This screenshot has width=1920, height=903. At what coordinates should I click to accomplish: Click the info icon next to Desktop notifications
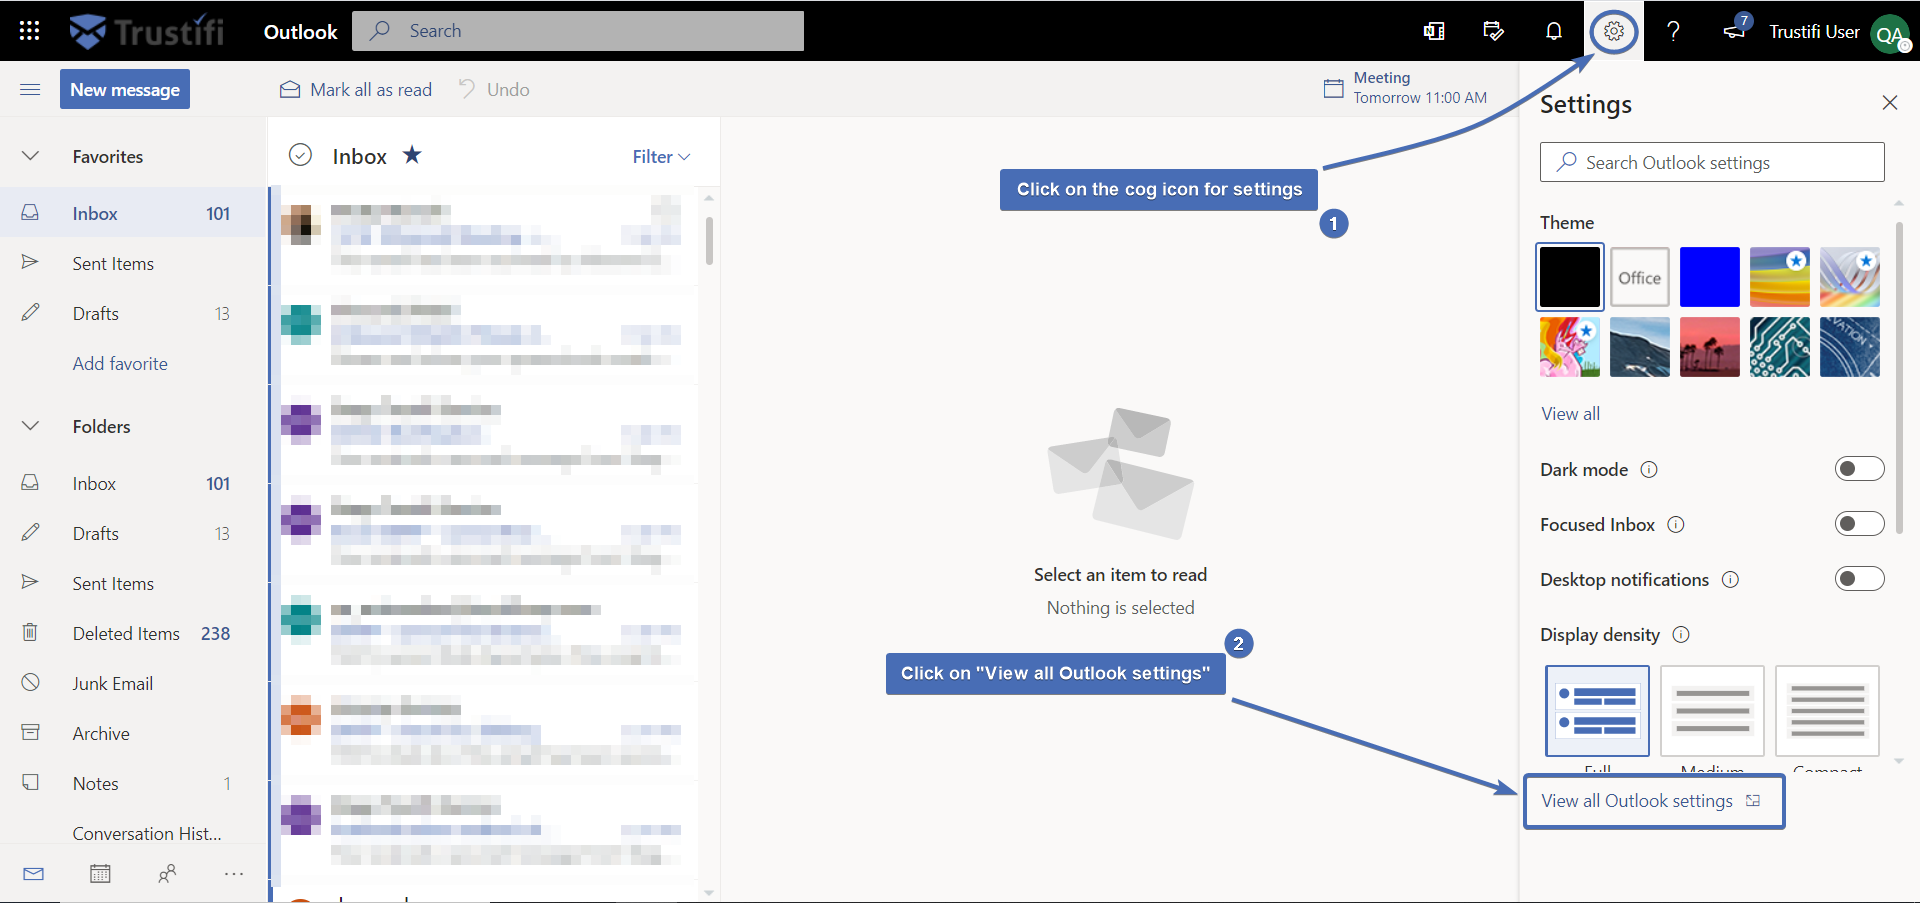coord(1730,579)
